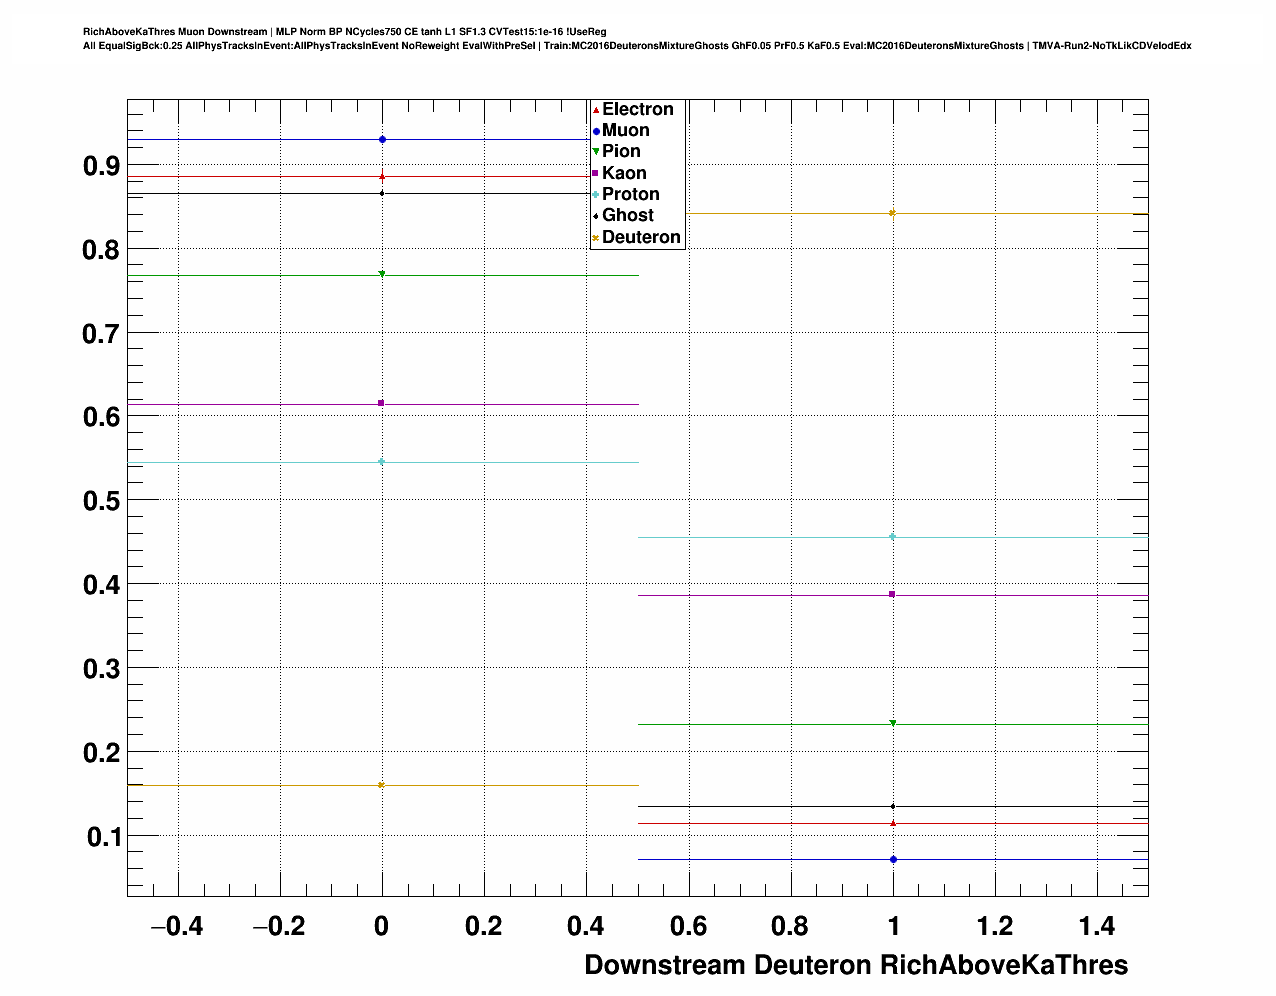Click the 0.5 label on the y-axis
Screen dimensions: 1276x996
click(101, 501)
